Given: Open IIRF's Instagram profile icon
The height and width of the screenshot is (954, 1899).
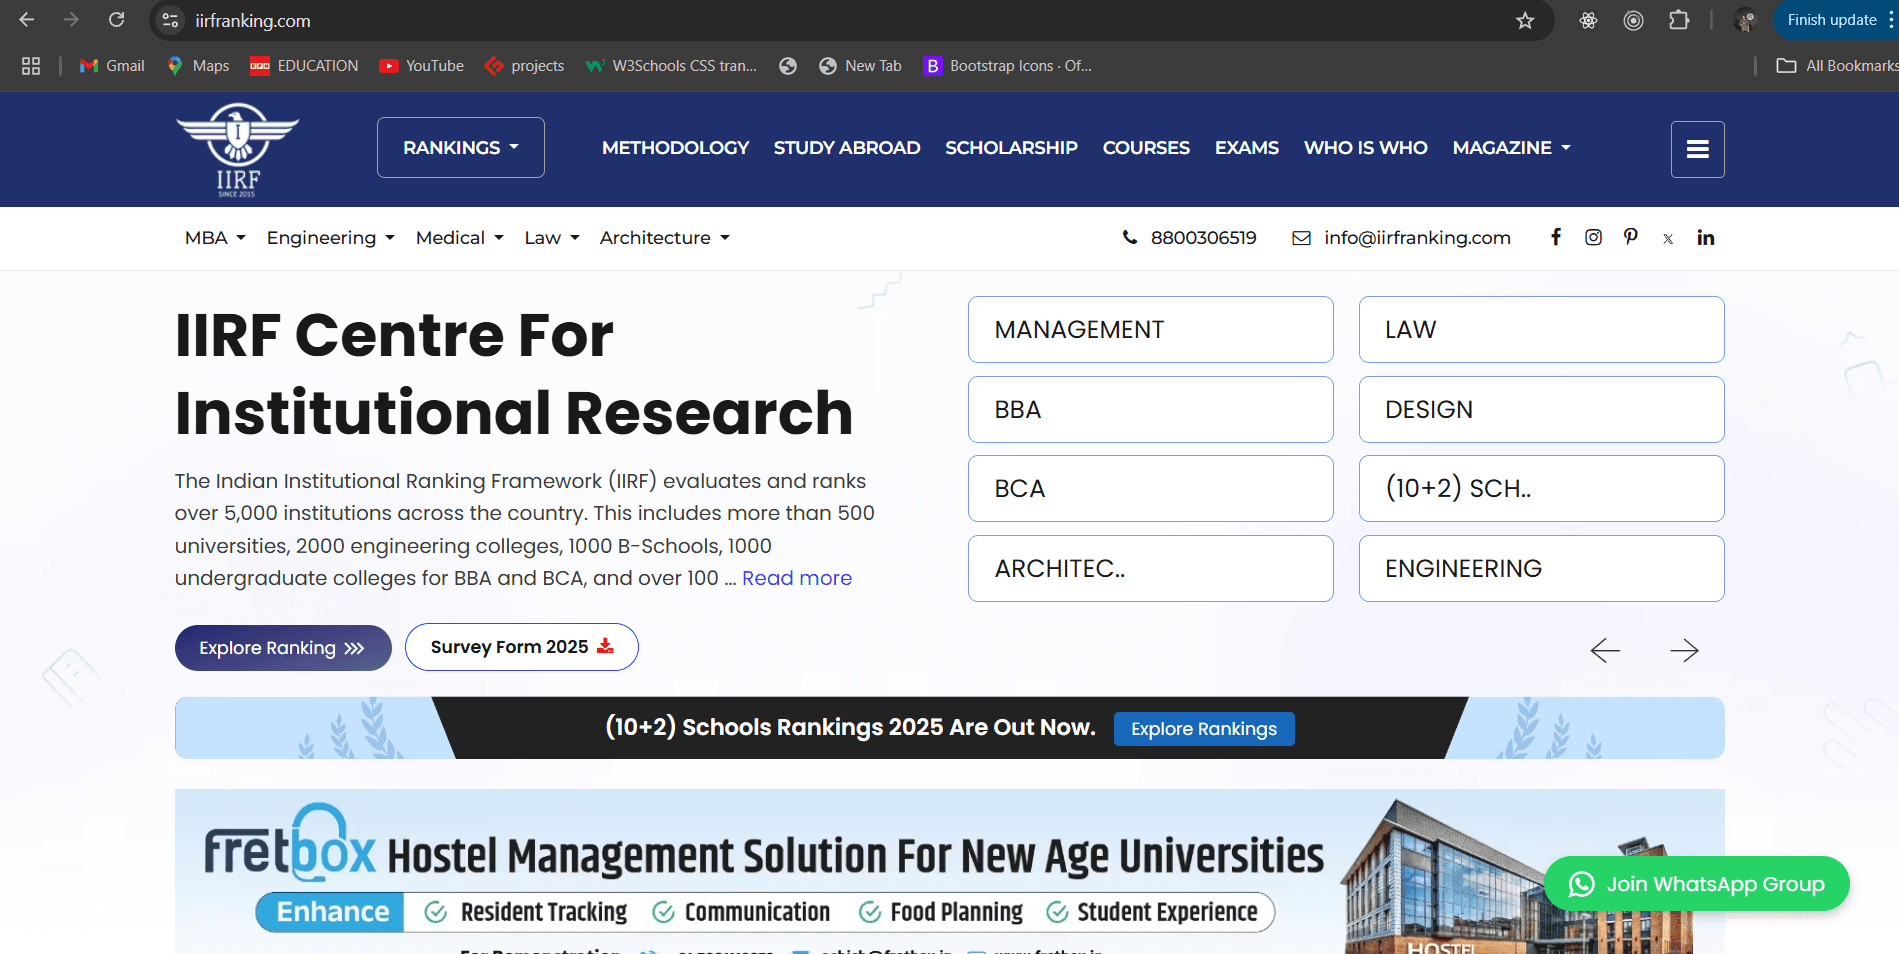Looking at the screenshot, I should click(x=1593, y=237).
